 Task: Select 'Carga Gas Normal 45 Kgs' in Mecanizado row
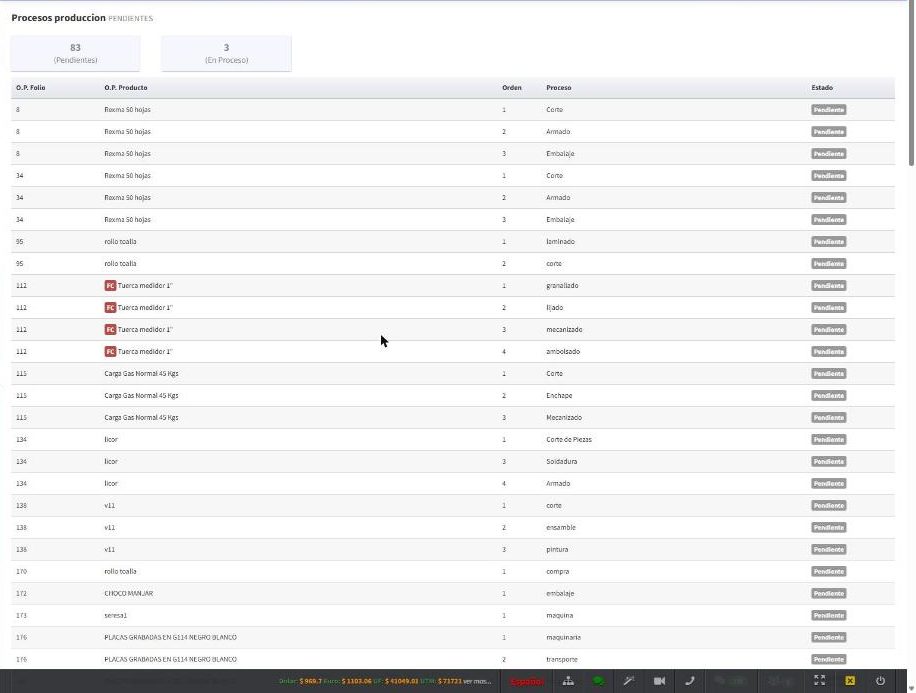[141, 418]
